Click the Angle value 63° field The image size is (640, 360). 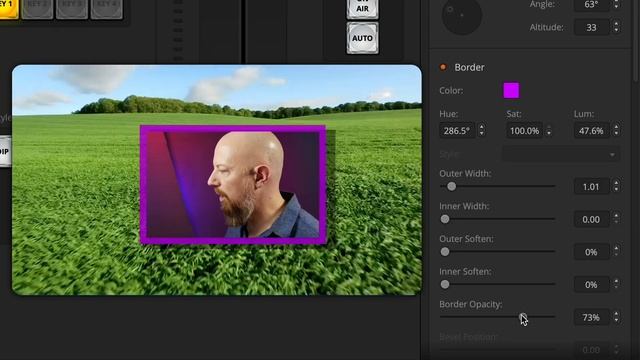coord(591,5)
